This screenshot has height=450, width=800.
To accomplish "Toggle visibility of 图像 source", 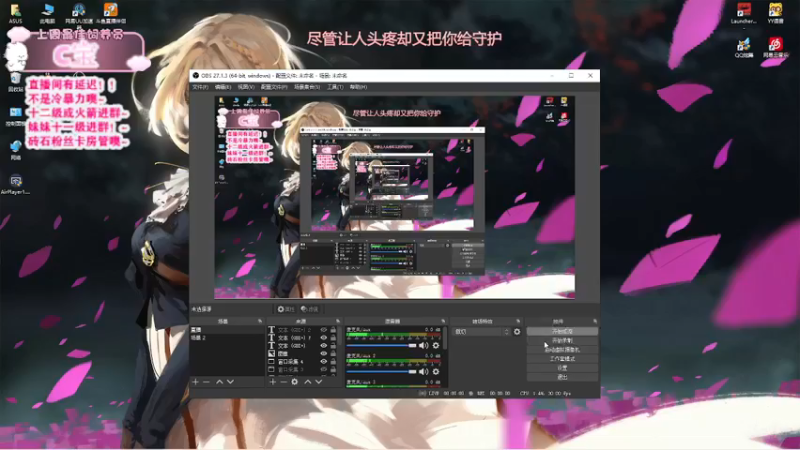I will click(323, 354).
